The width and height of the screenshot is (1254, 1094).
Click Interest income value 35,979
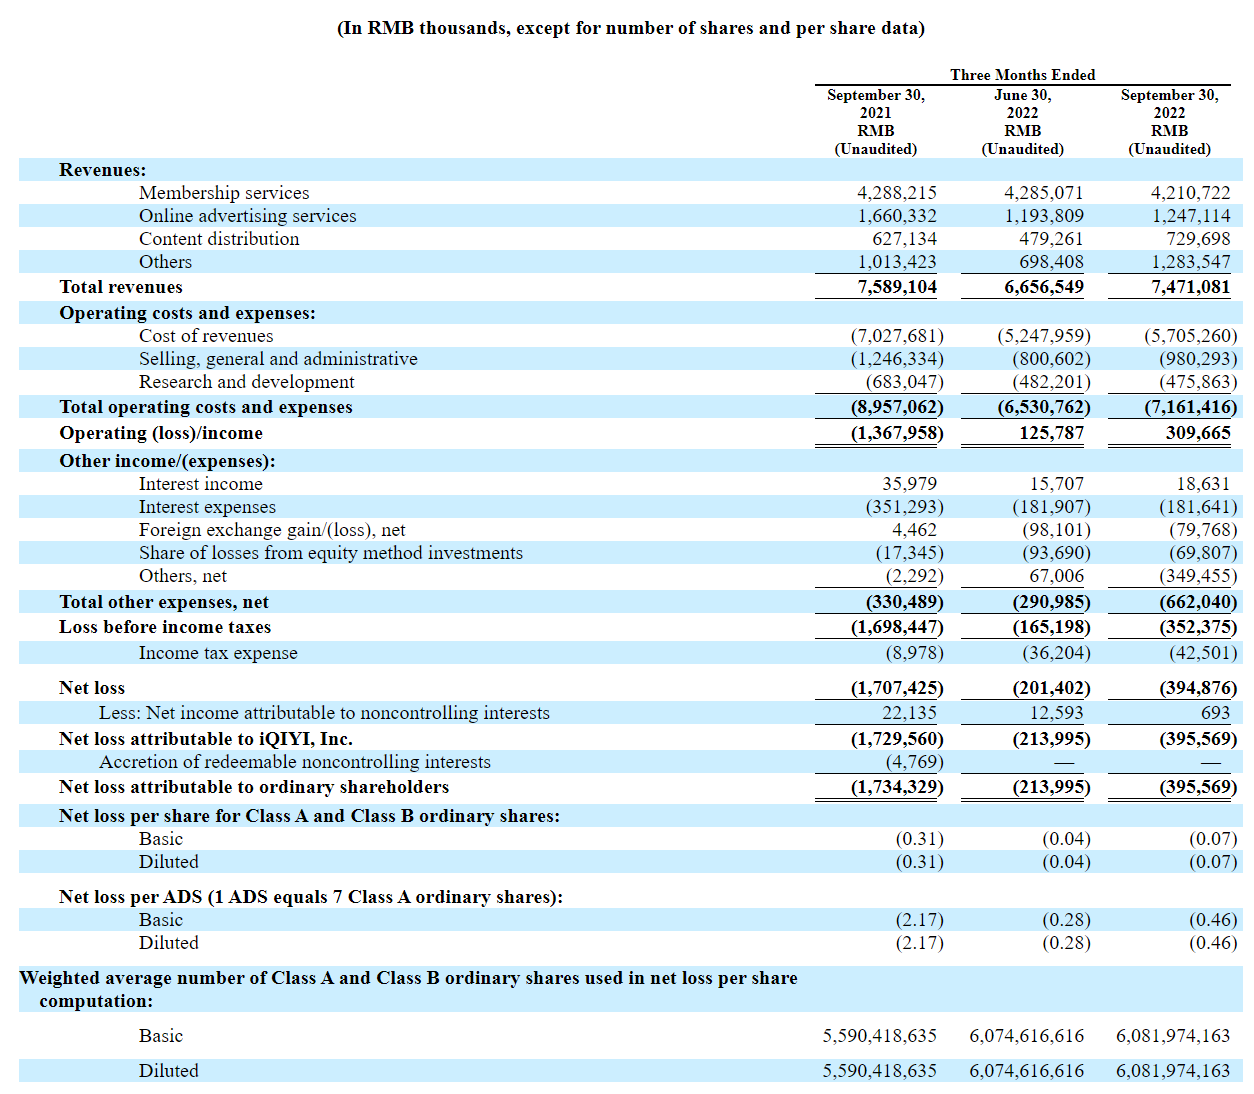[x=909, y=484]
